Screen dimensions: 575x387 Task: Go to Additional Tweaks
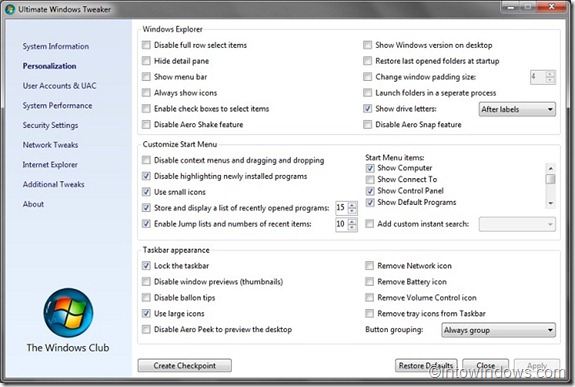(54, 185)
